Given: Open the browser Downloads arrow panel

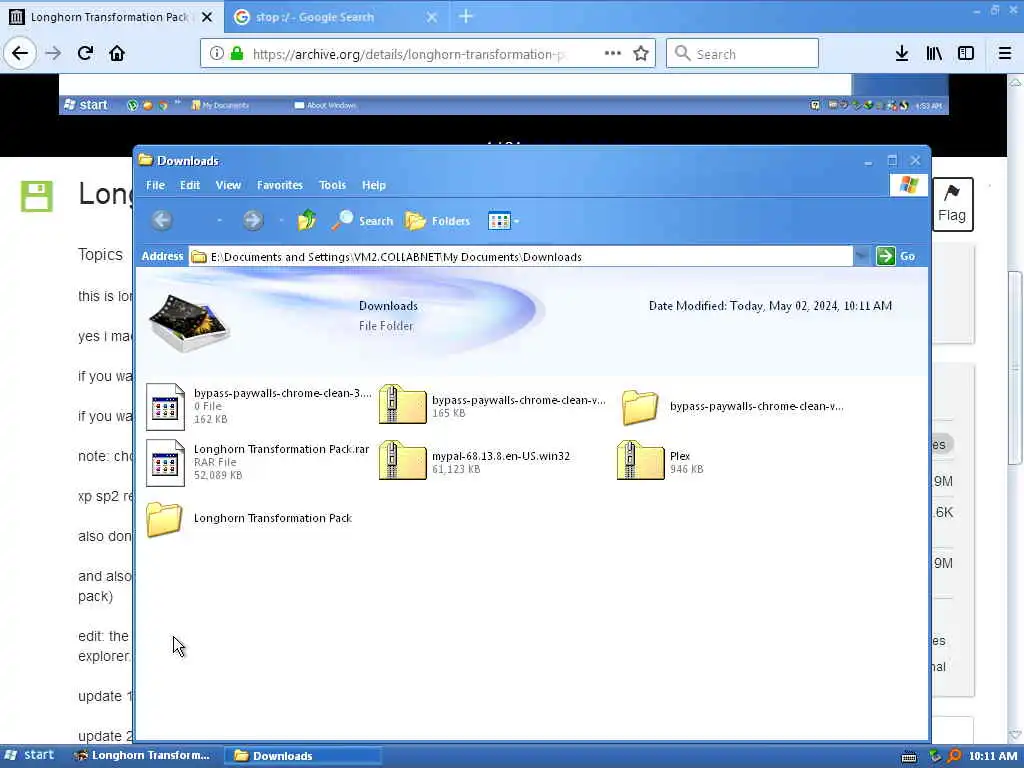Looking at the screenshot, I should click(x=902, y=54).
